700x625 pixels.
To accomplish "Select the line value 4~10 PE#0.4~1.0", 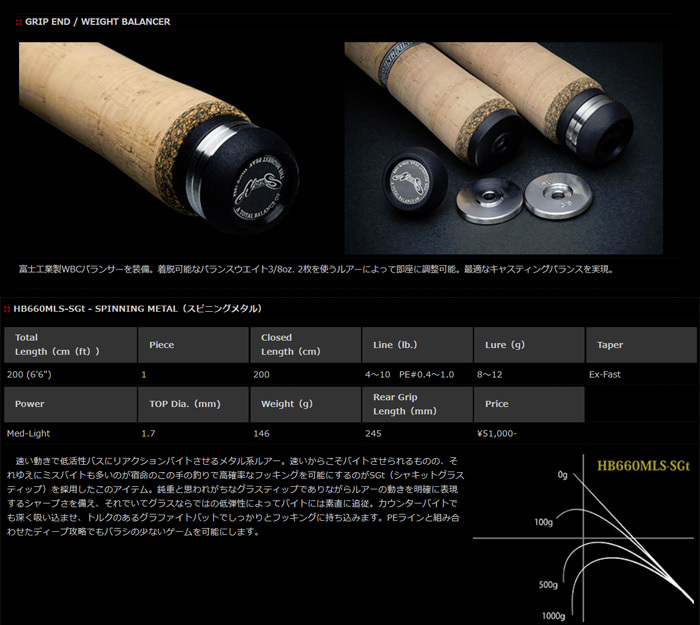I will [x=409, y=375].
